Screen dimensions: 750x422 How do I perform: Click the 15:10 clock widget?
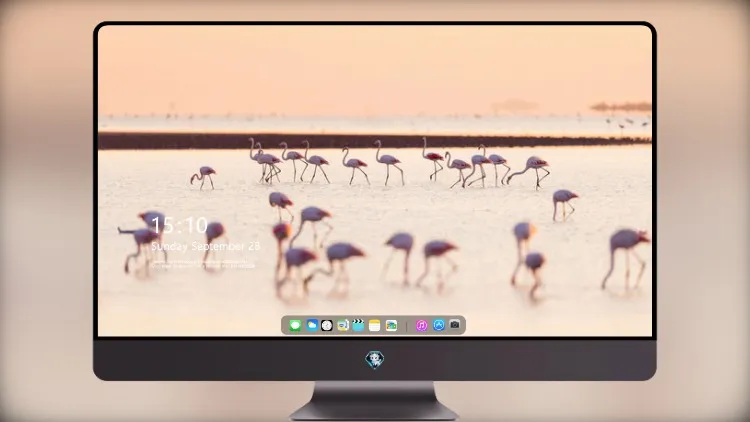179,225
